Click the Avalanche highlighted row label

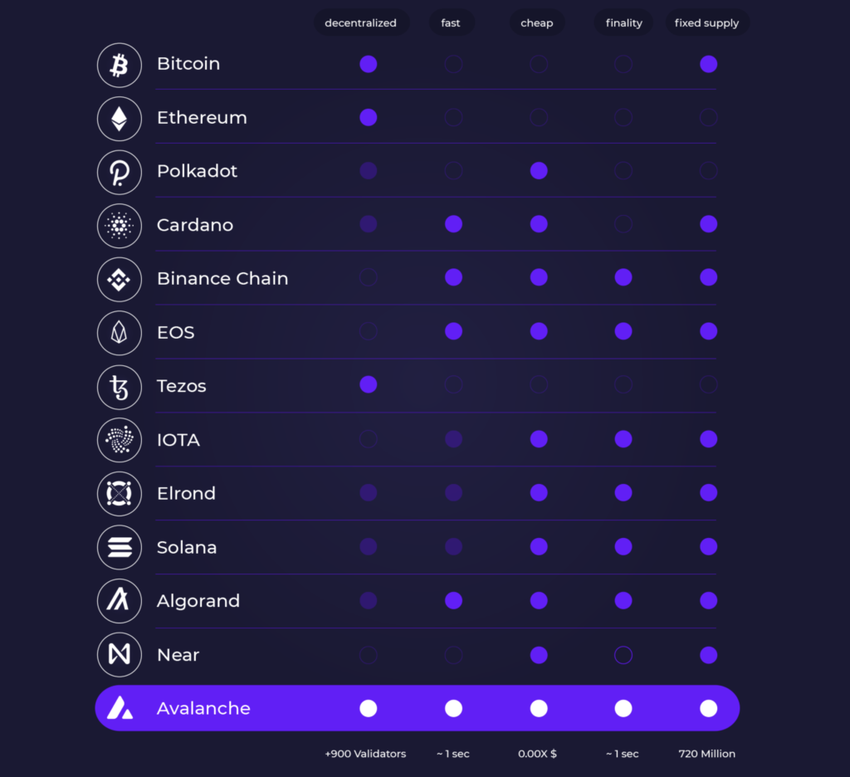[203, 708]
